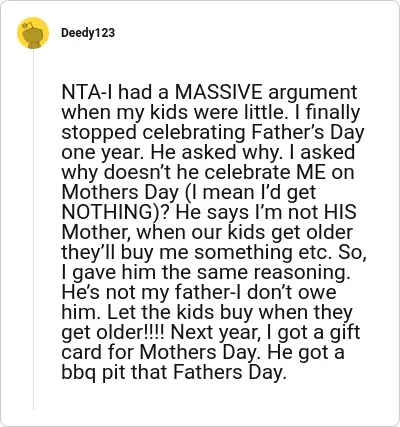Collapse the comment via vertical thread line
The height and width of the screenshot is (427, 400).
click(x=33, y=230)
